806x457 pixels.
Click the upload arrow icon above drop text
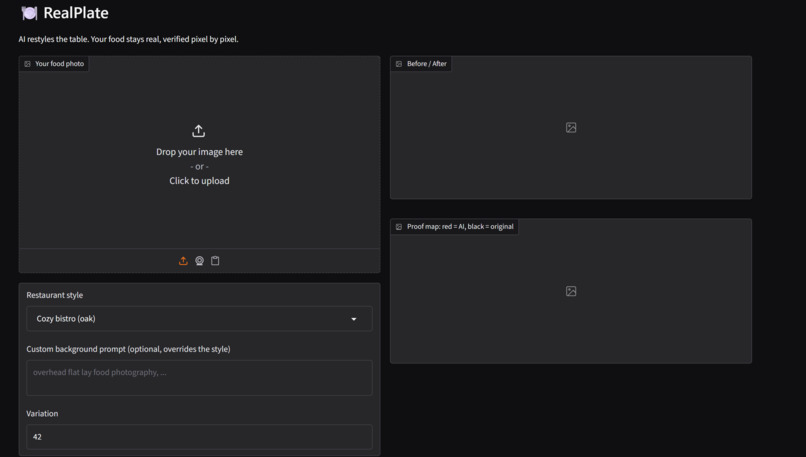[x=199, y=131]
